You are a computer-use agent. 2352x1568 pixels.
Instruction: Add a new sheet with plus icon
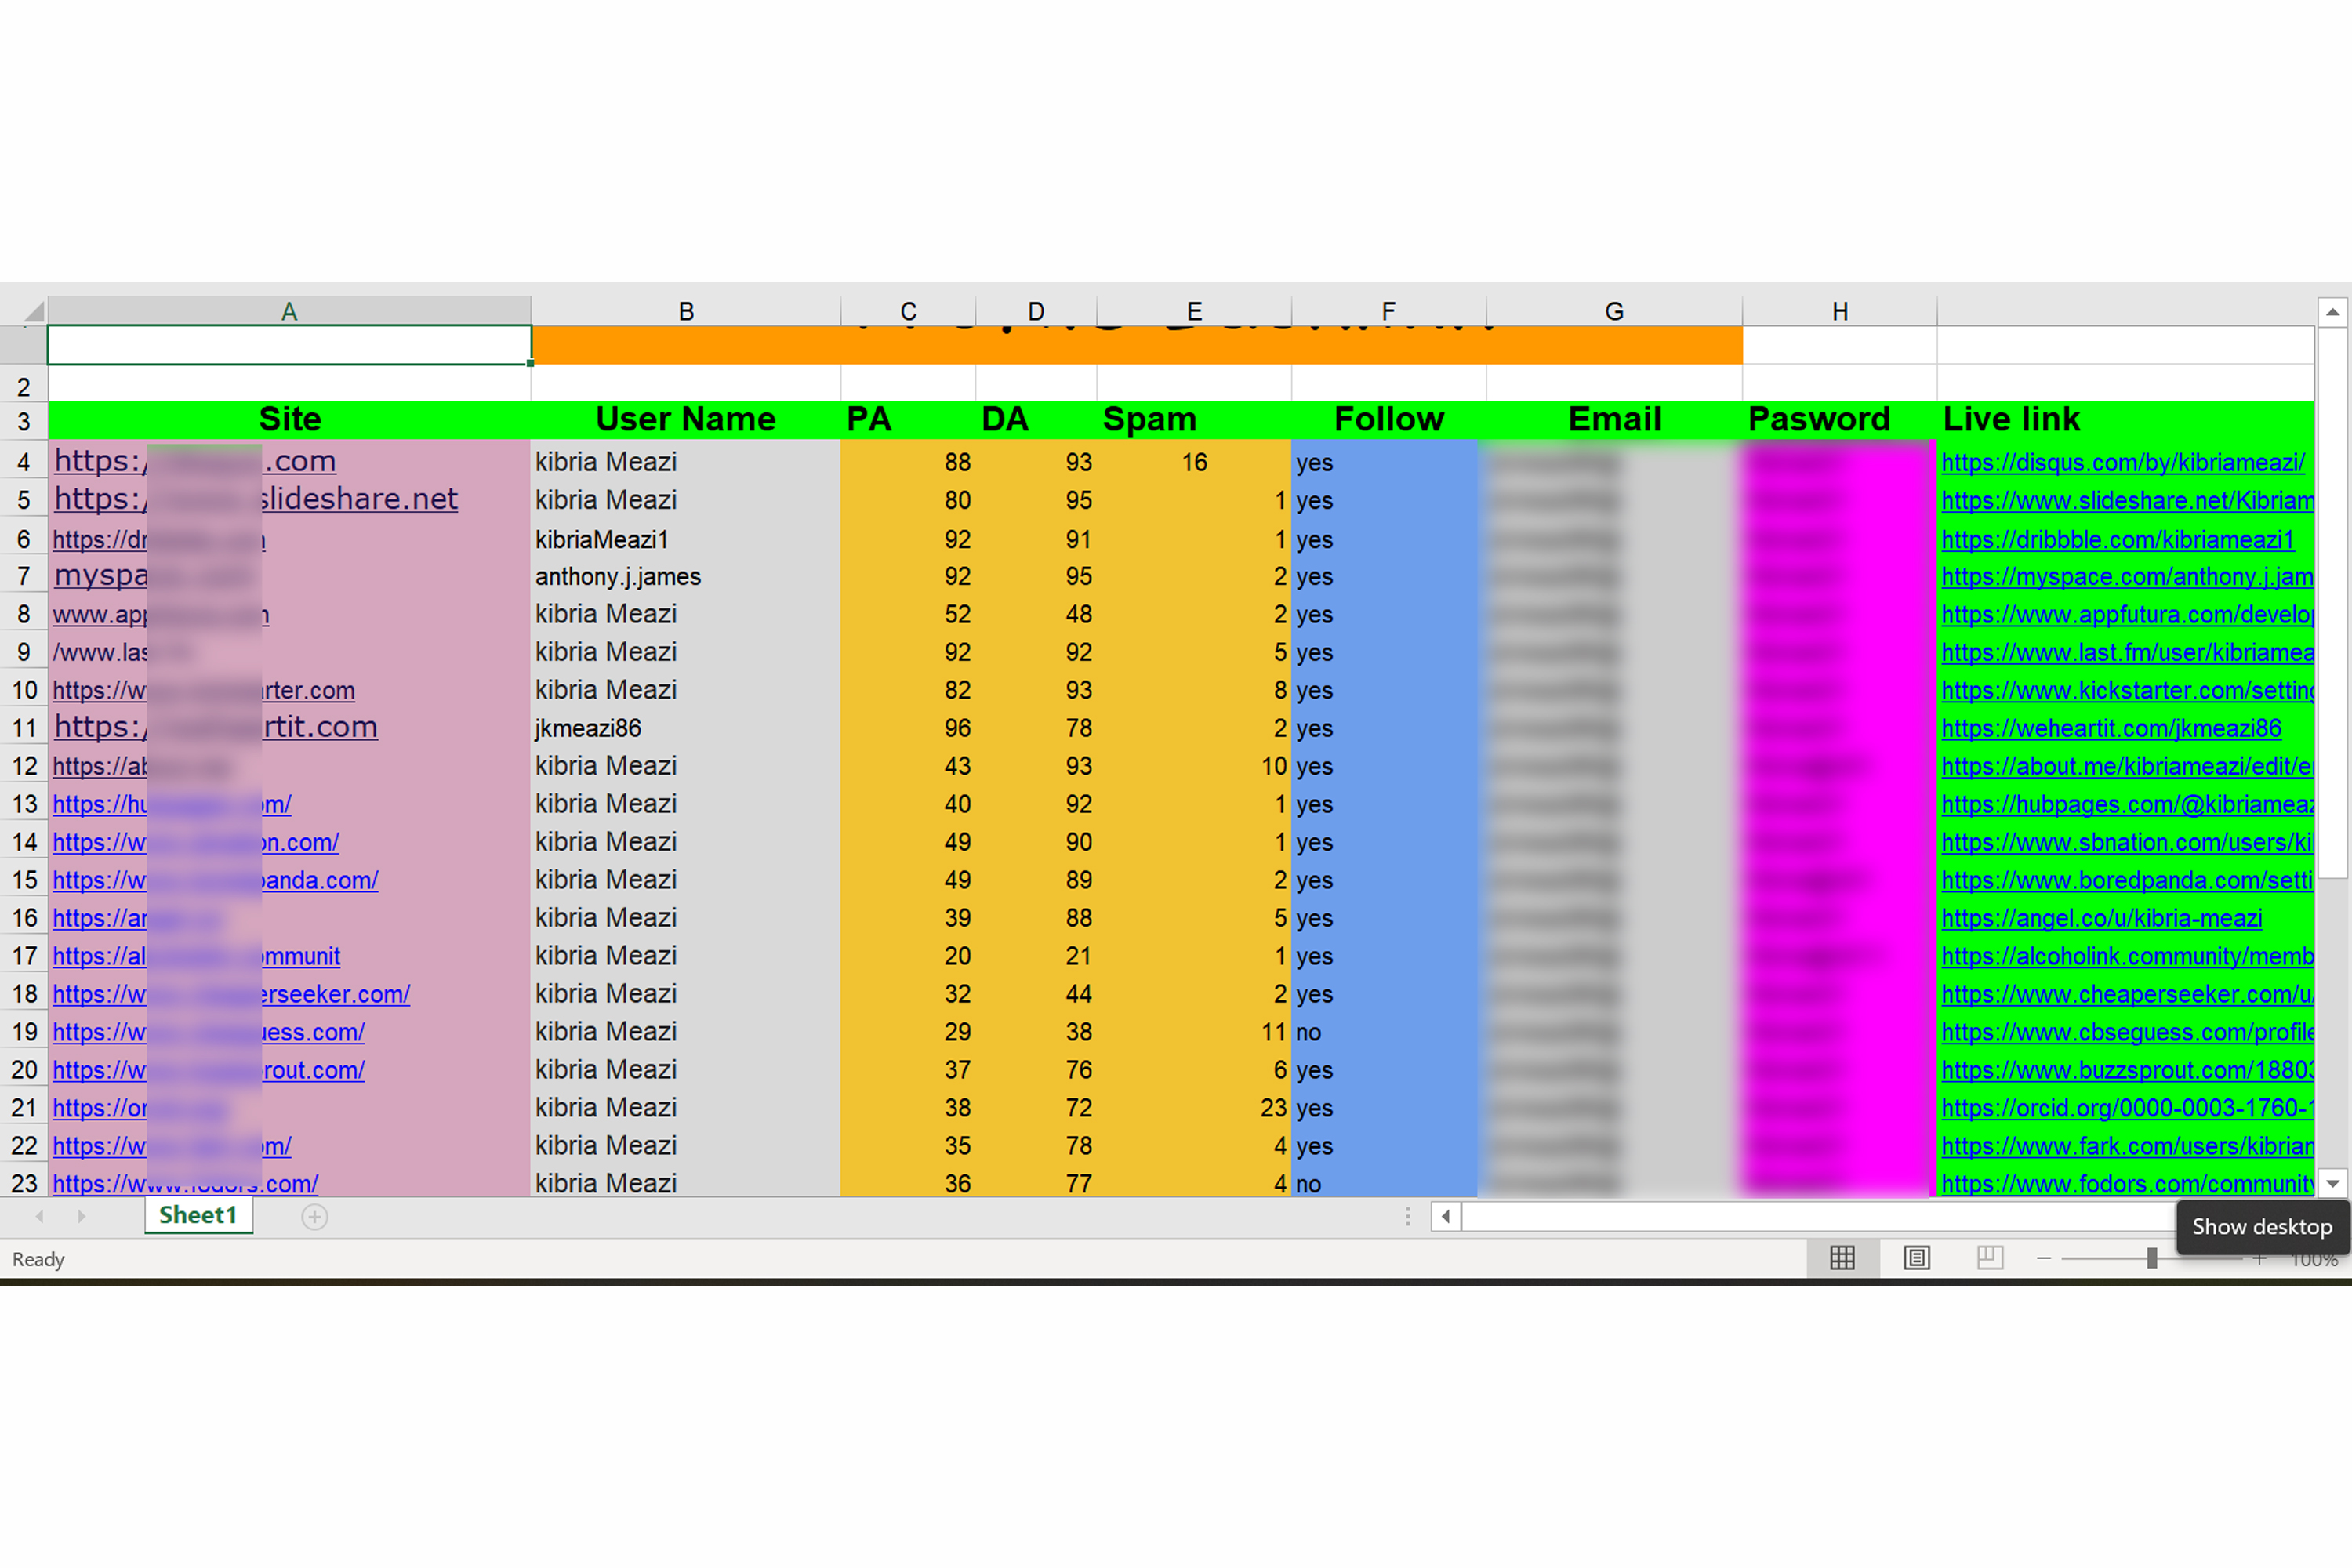pos(314,1217)
